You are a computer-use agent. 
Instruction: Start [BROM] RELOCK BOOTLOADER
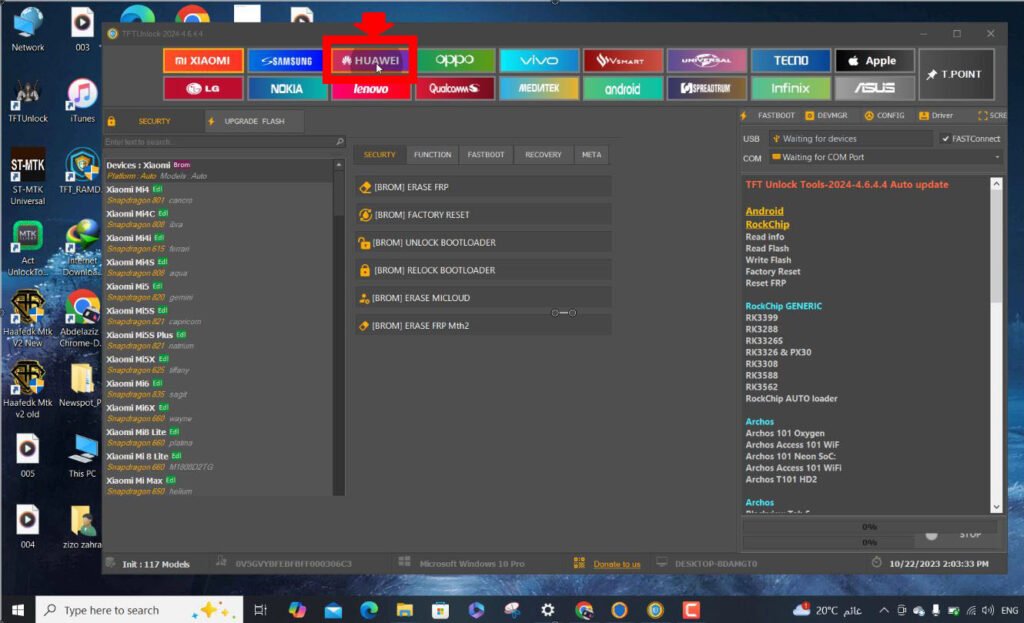(x=483, y=270)
